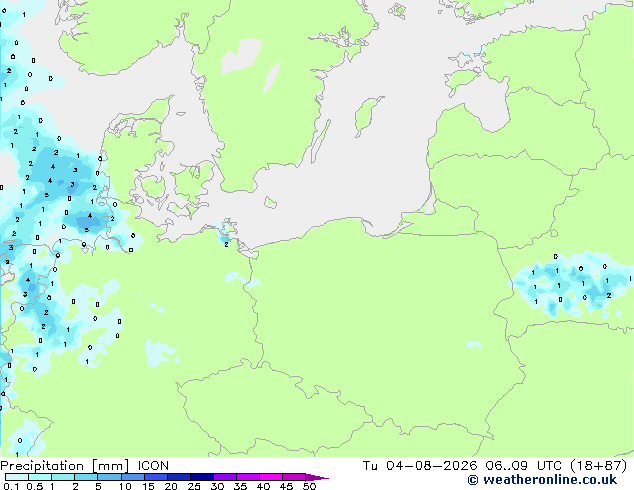634x490 pixels.
Task: Click Gotland island in the Baltic Sea
Action: (x=367, y=116)
